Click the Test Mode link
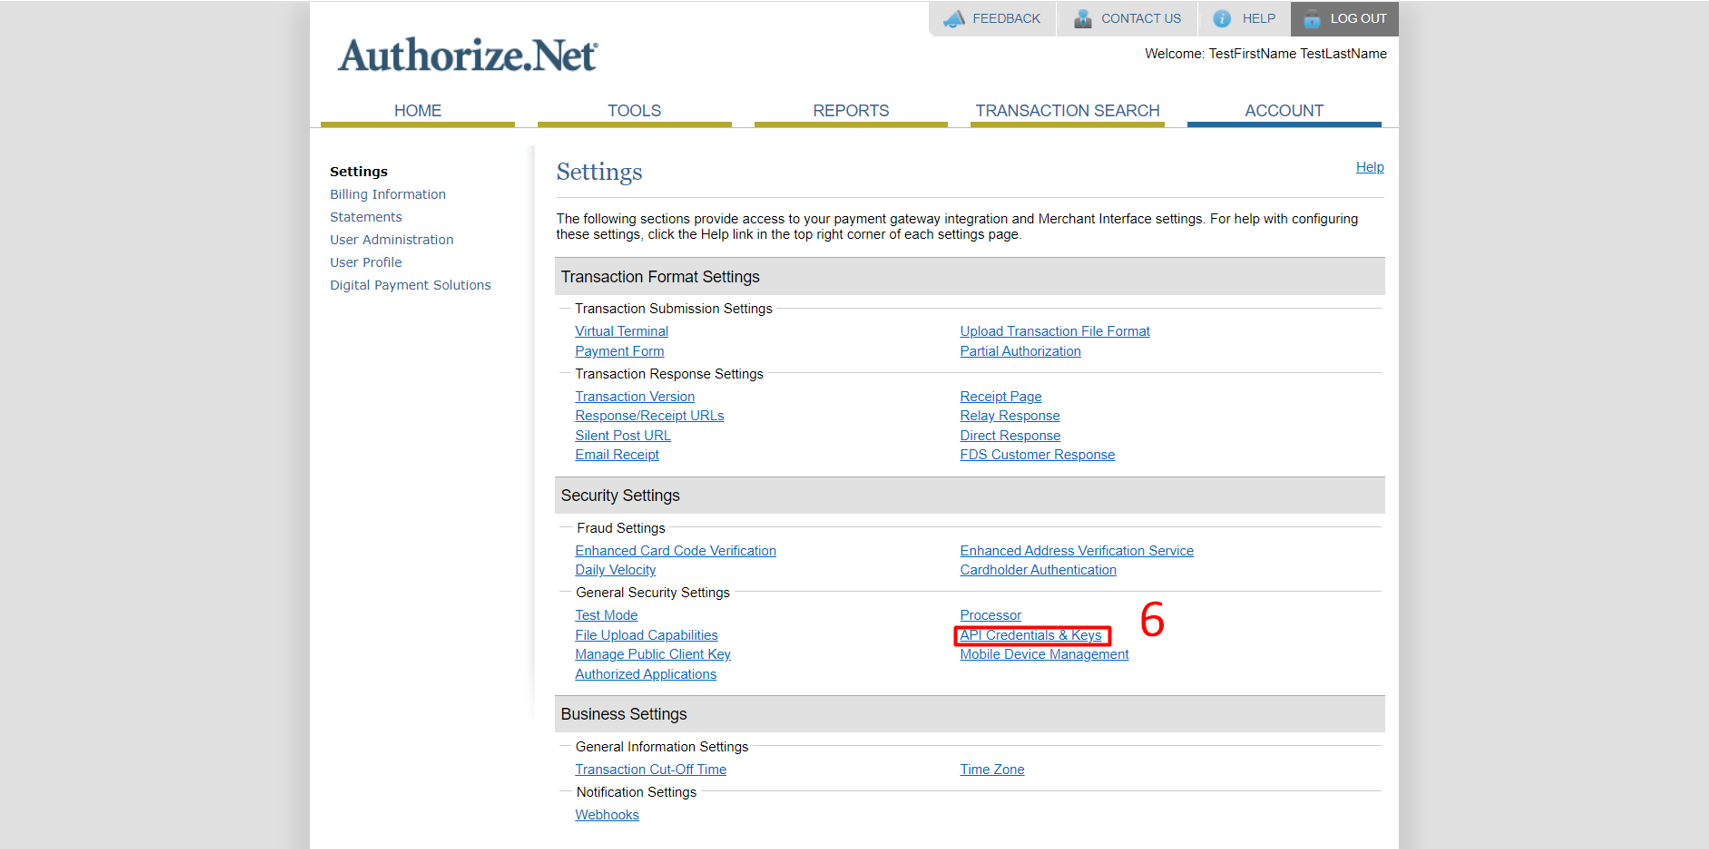Image resolution: width=1709 pixels, height=849 pixels. click(606, 615)
